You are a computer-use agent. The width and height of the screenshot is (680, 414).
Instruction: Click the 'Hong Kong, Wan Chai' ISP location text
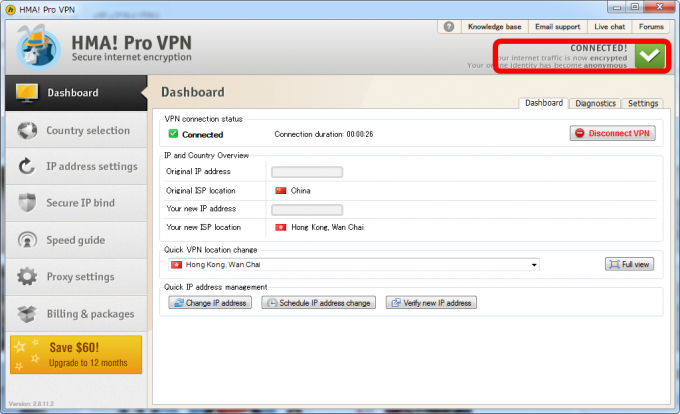pyautogui.click(x=327, y=227)
